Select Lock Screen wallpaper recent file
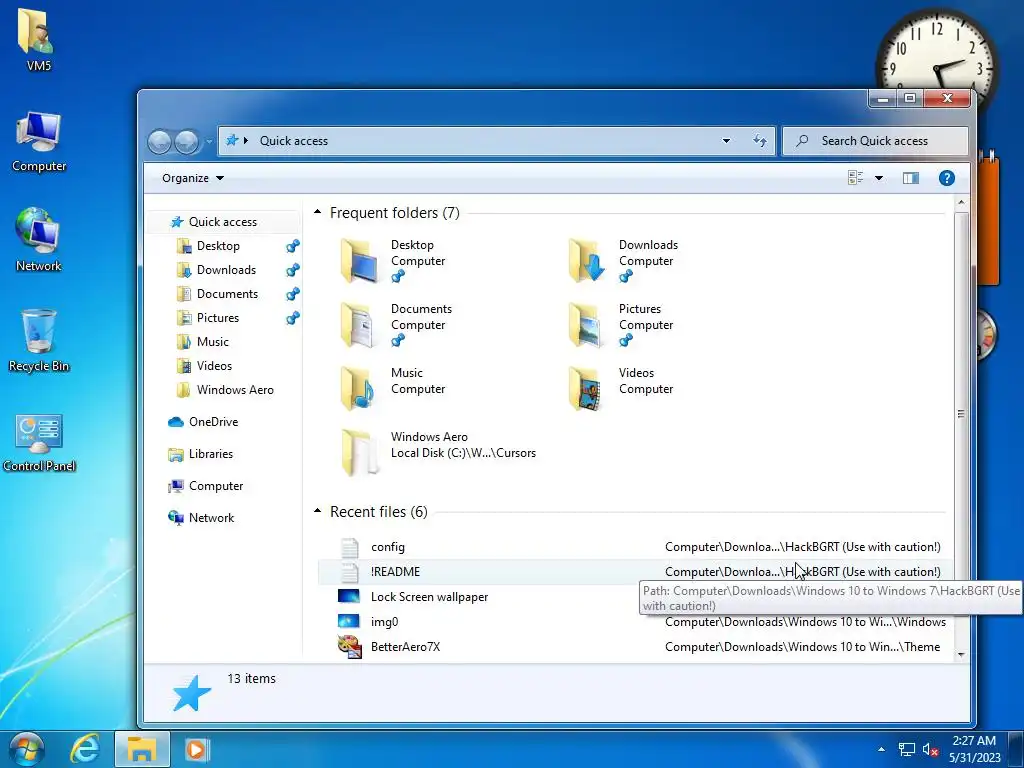1024x768 pixels. [429, 597]
